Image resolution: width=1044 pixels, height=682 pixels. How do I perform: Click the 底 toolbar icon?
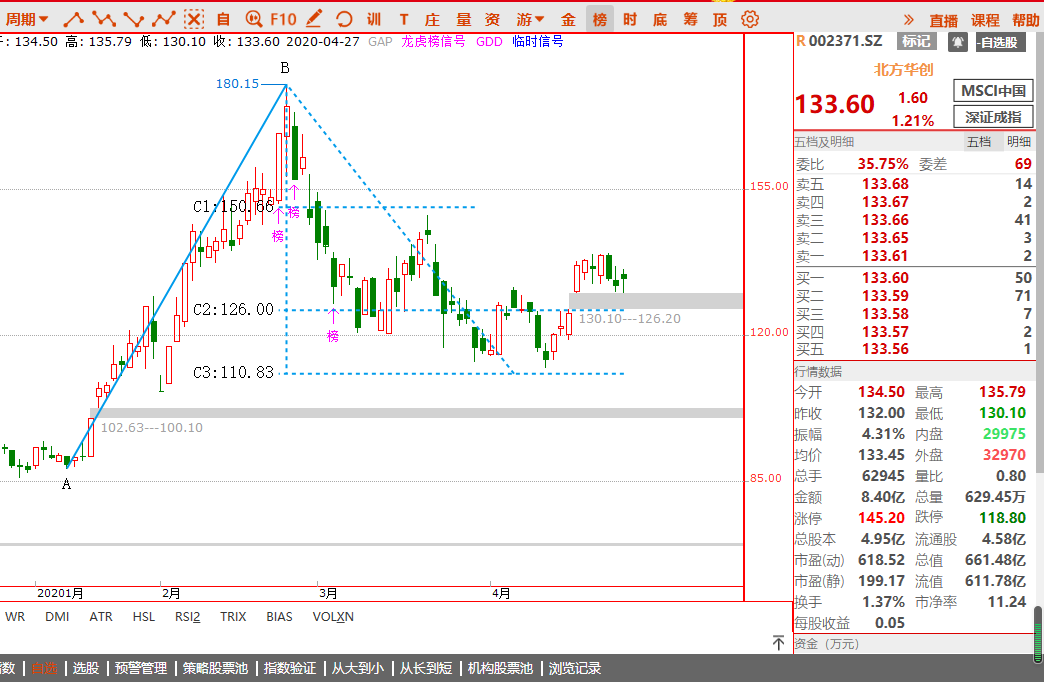pyautogui.click(x=660, y=19)
